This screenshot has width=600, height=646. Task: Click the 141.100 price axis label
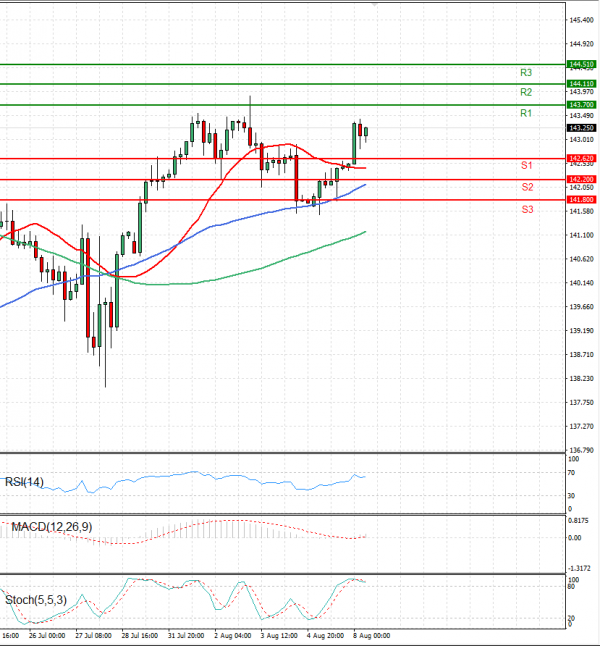point(581,235)
